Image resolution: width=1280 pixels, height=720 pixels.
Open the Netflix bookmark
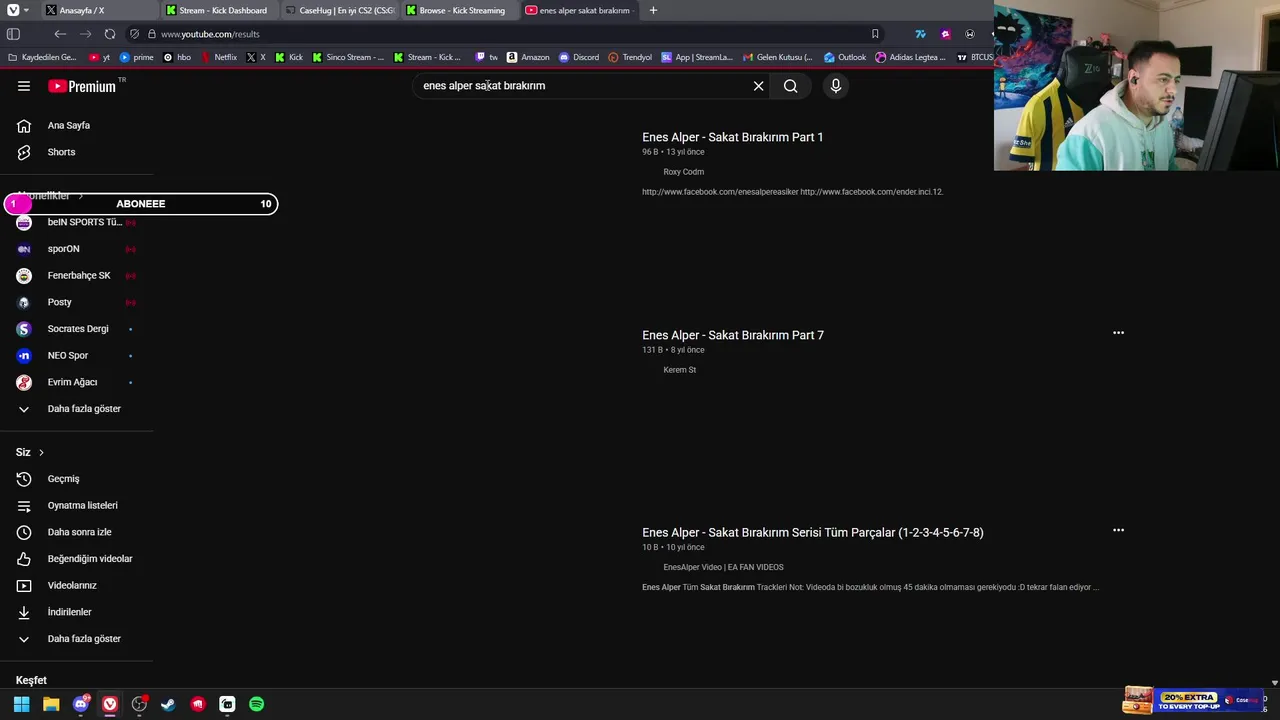pos(218,57)
